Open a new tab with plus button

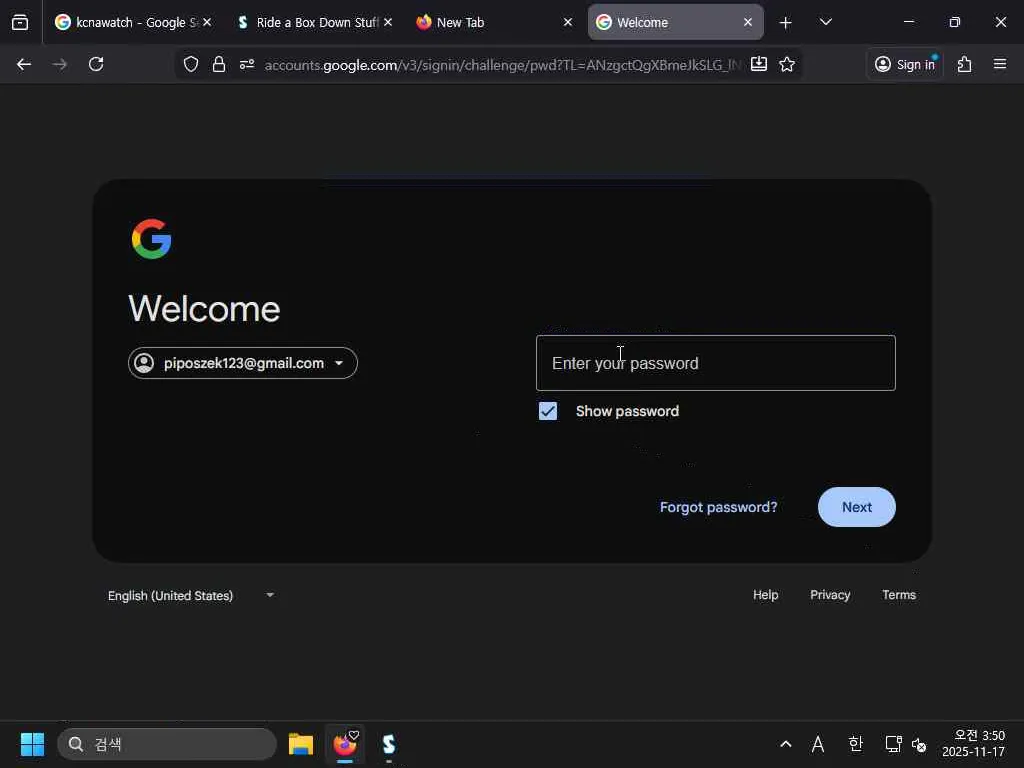tap(786, 23)
